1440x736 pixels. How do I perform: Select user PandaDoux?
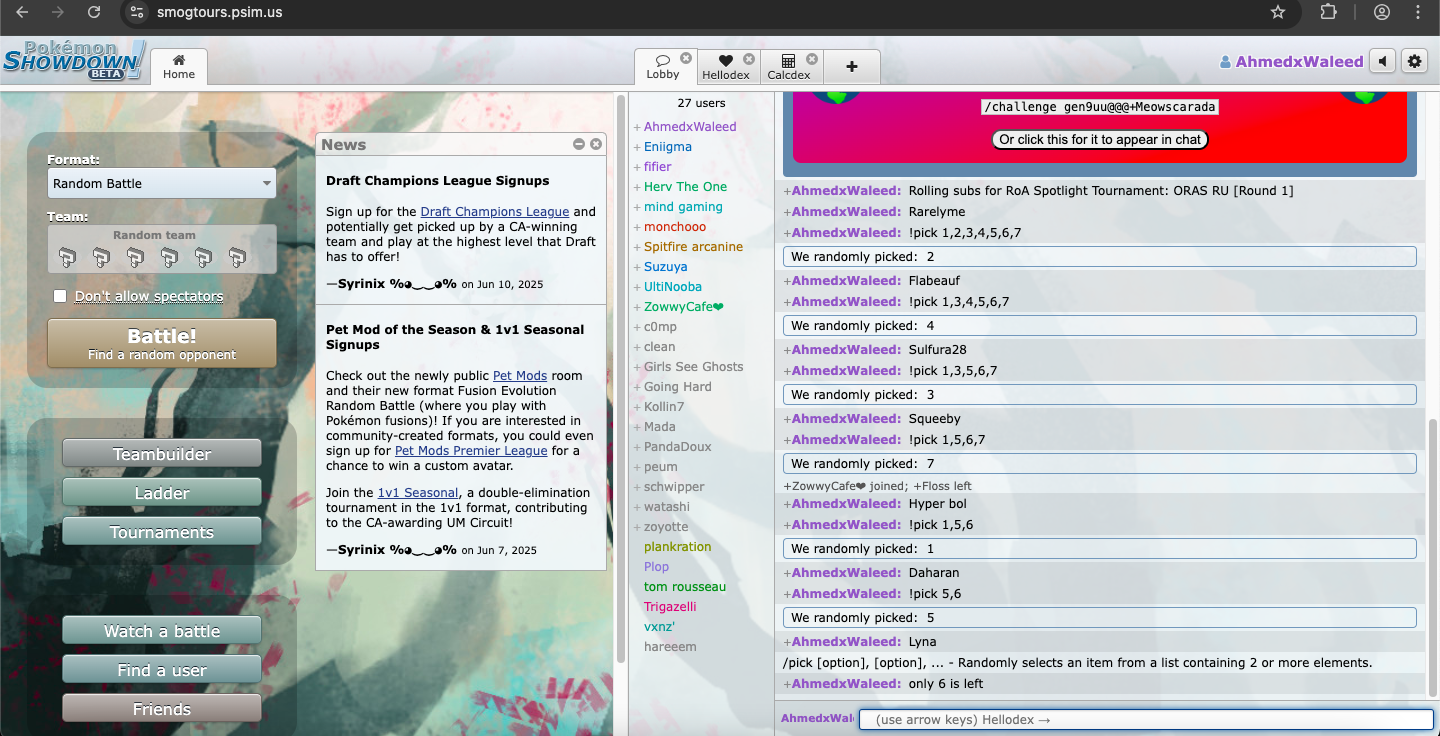click(x=677, y=447)
